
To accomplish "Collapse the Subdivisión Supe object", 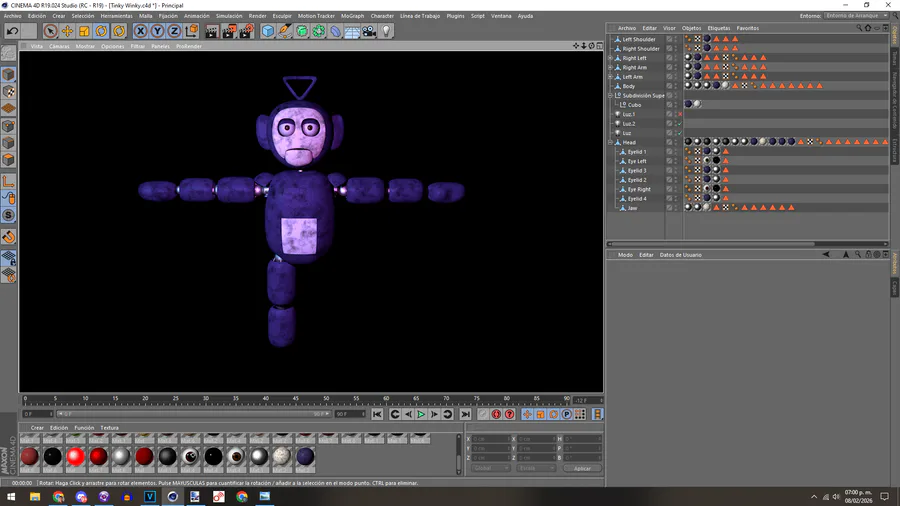I will (x=611, y=95).
